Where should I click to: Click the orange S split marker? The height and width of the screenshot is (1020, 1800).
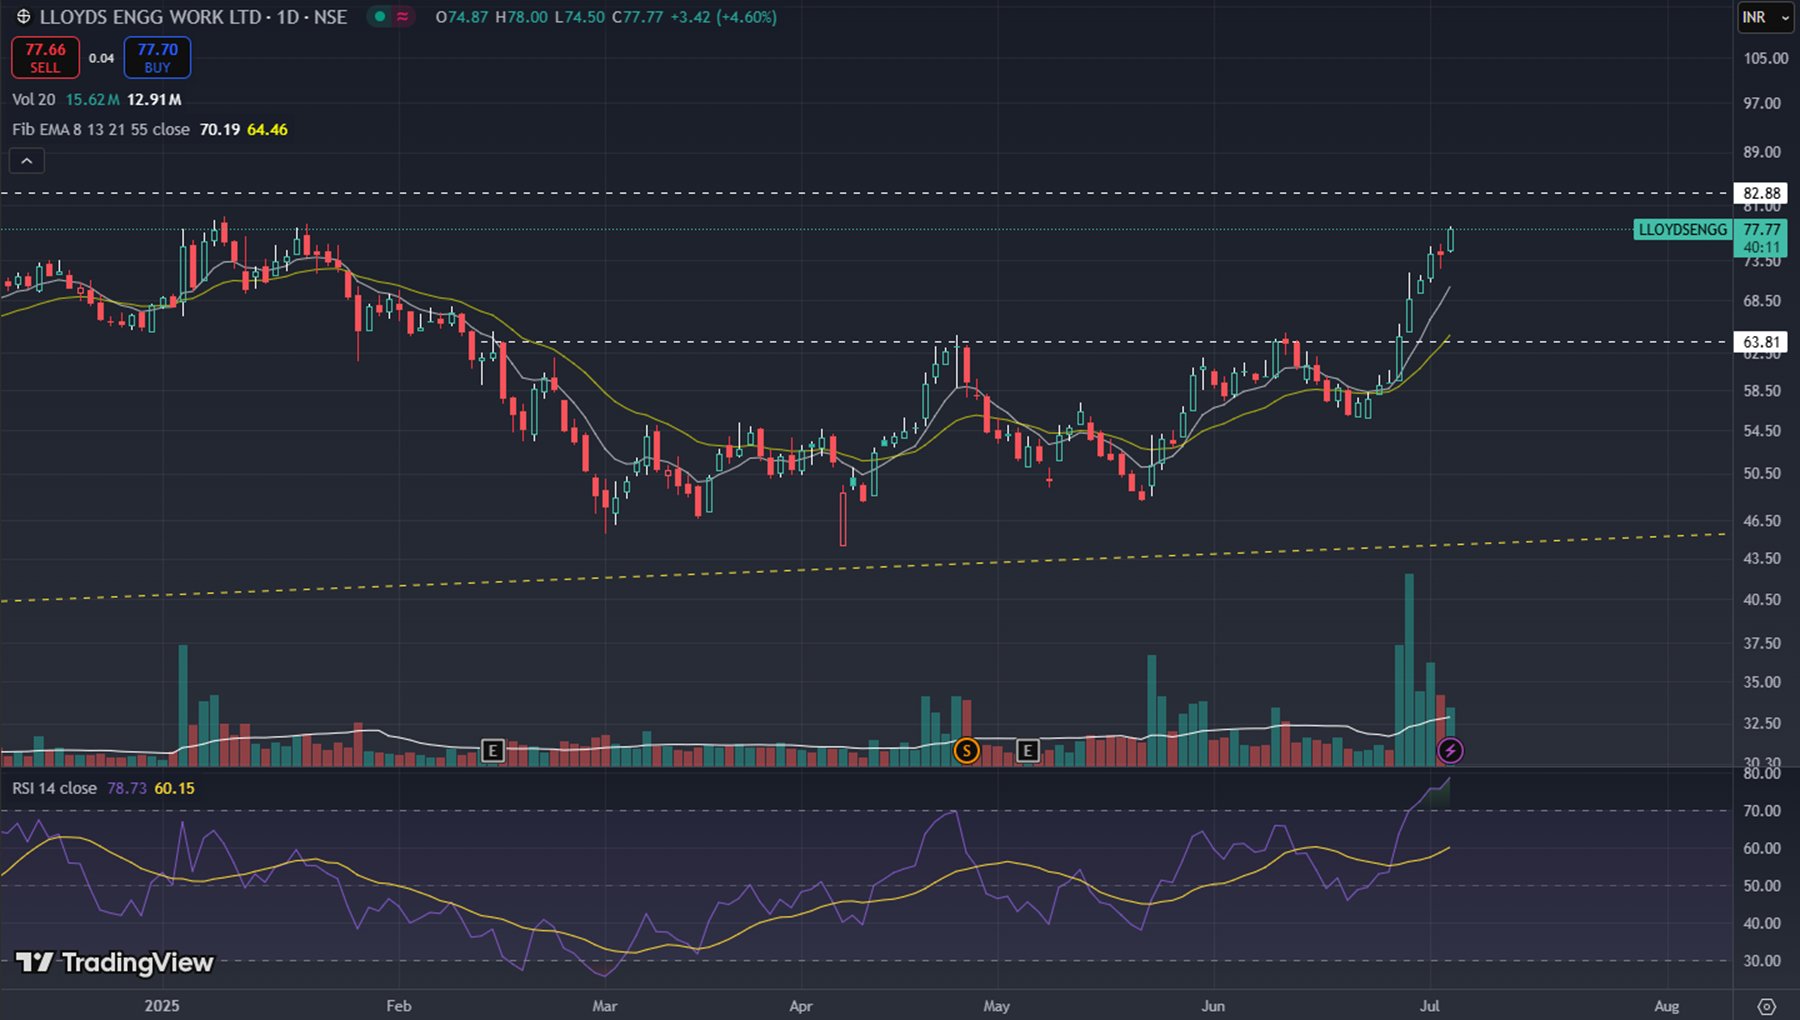[x=966, y=750]
